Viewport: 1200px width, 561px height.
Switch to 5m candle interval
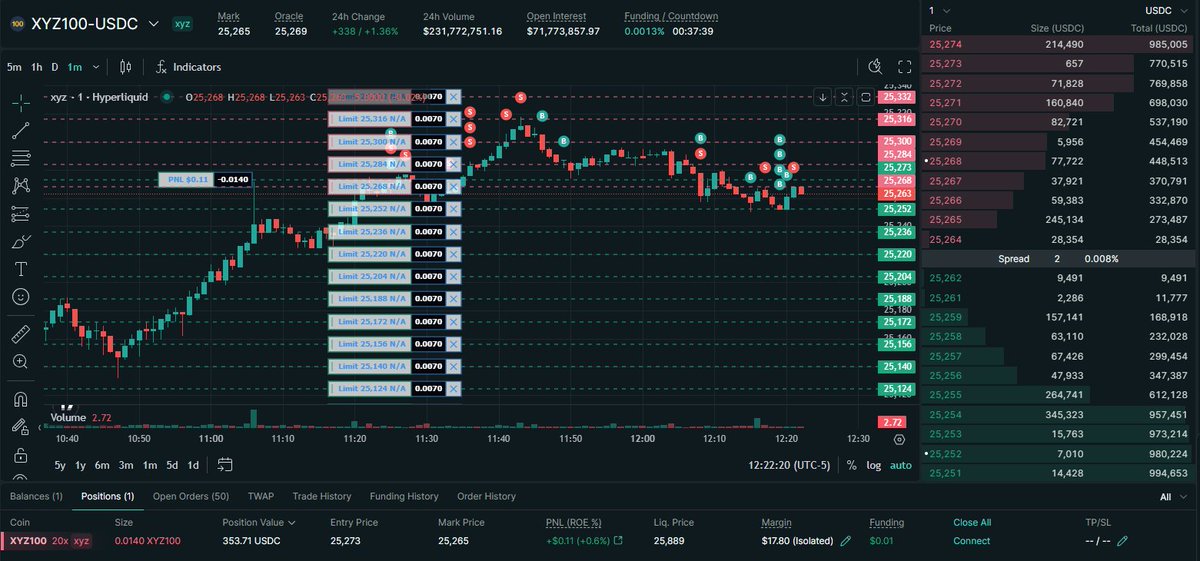click(14, 67)
